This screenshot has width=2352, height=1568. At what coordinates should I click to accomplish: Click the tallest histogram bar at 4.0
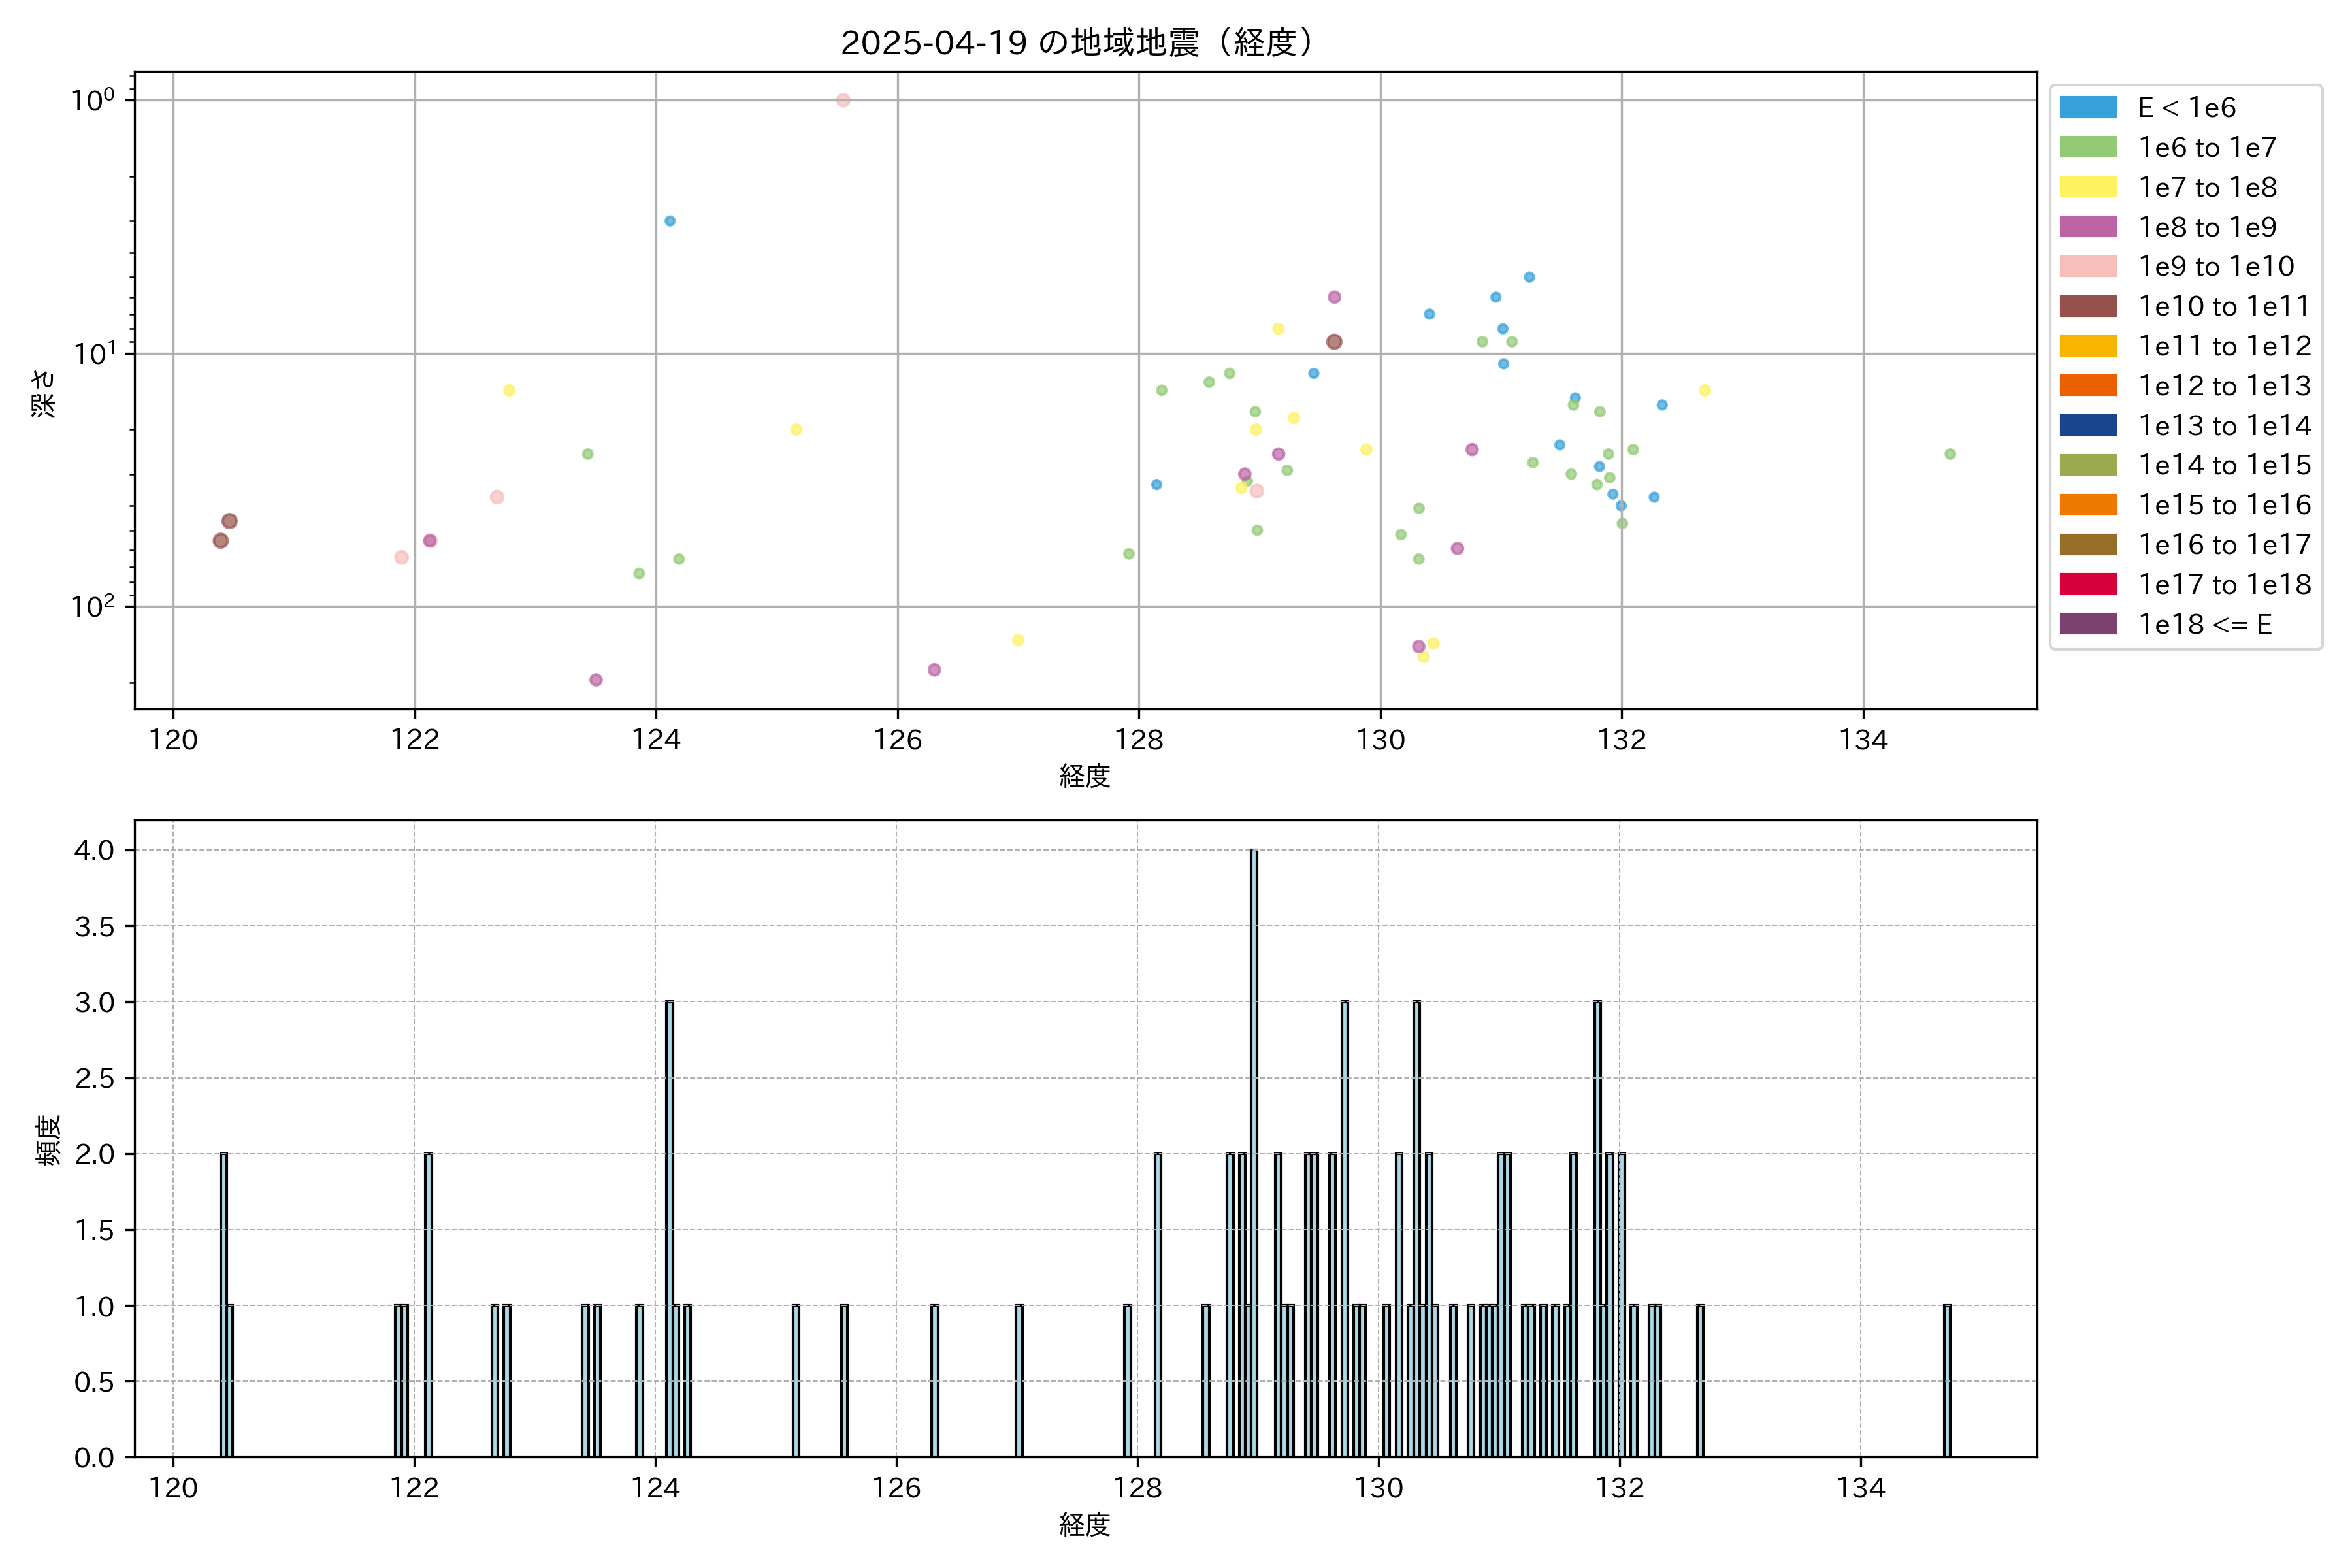tap(1254, 1150)
